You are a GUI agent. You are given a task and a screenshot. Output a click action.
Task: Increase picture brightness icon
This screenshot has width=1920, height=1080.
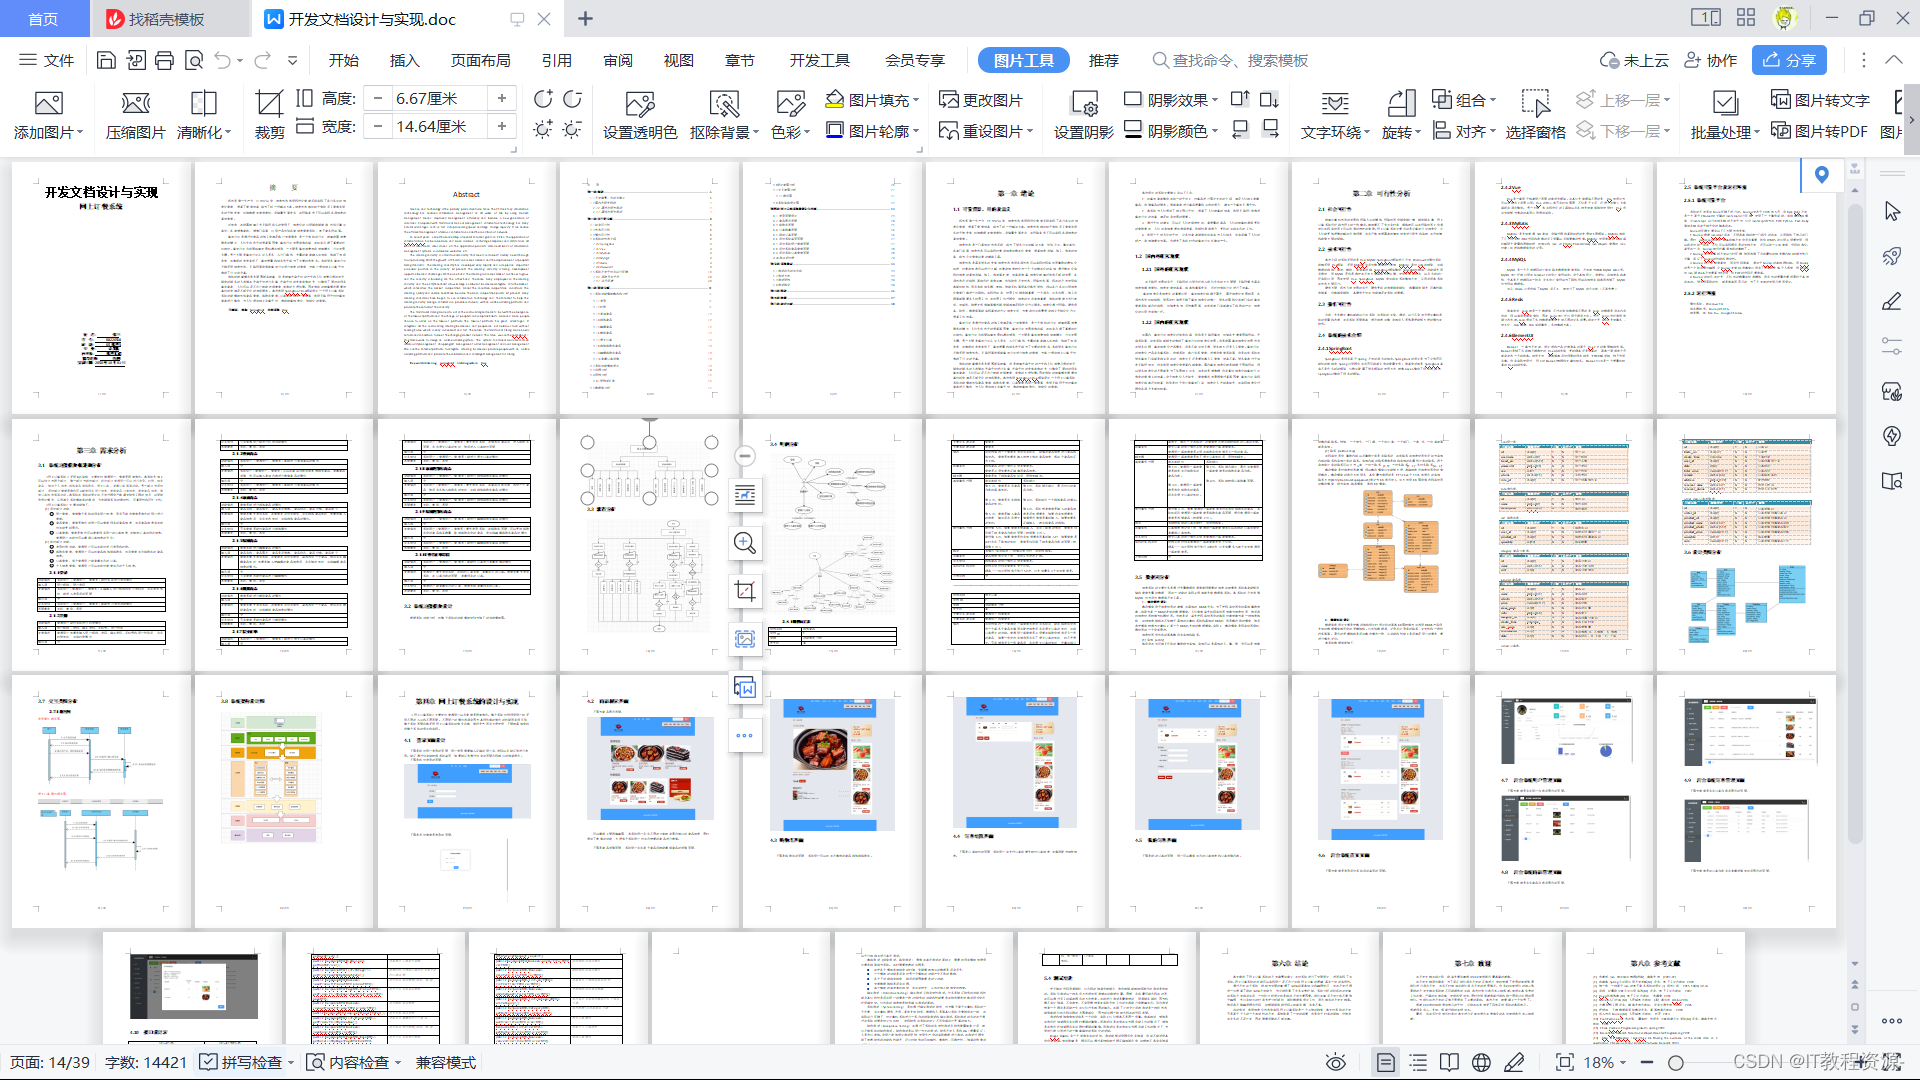[x=543, y=129]
